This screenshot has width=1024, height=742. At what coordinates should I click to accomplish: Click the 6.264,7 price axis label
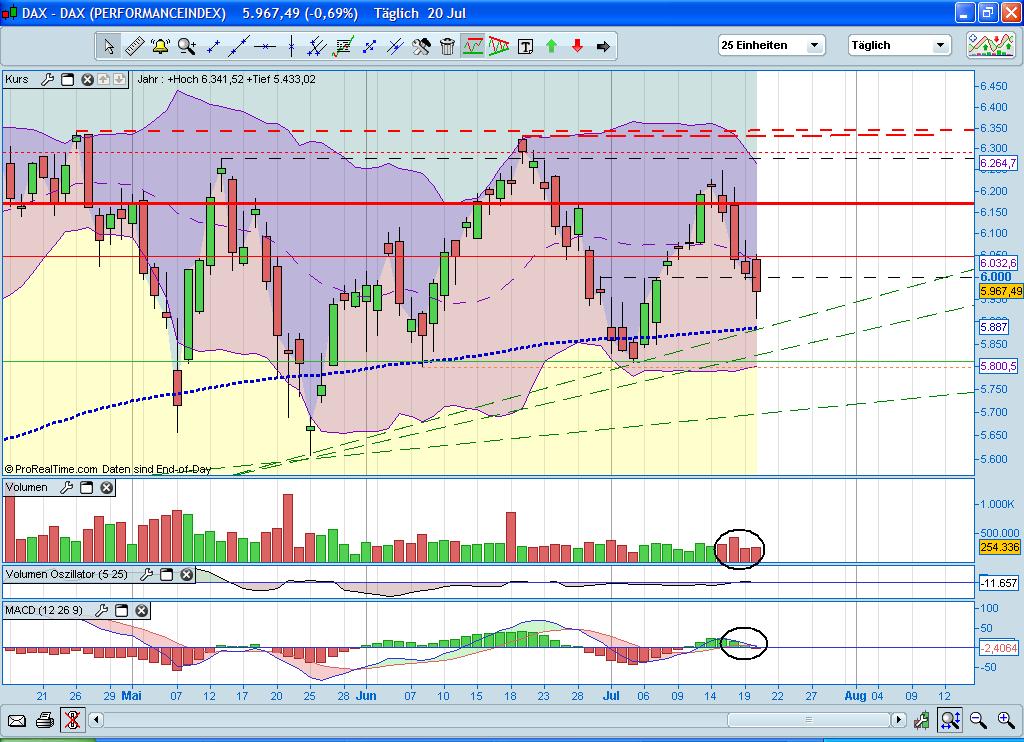(x=999, y=163)
